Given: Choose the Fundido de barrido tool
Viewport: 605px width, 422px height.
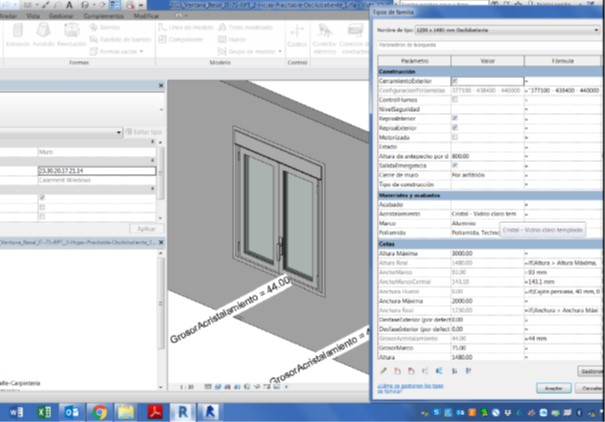Looking at the screenshot, I should [x=120, y=39].
